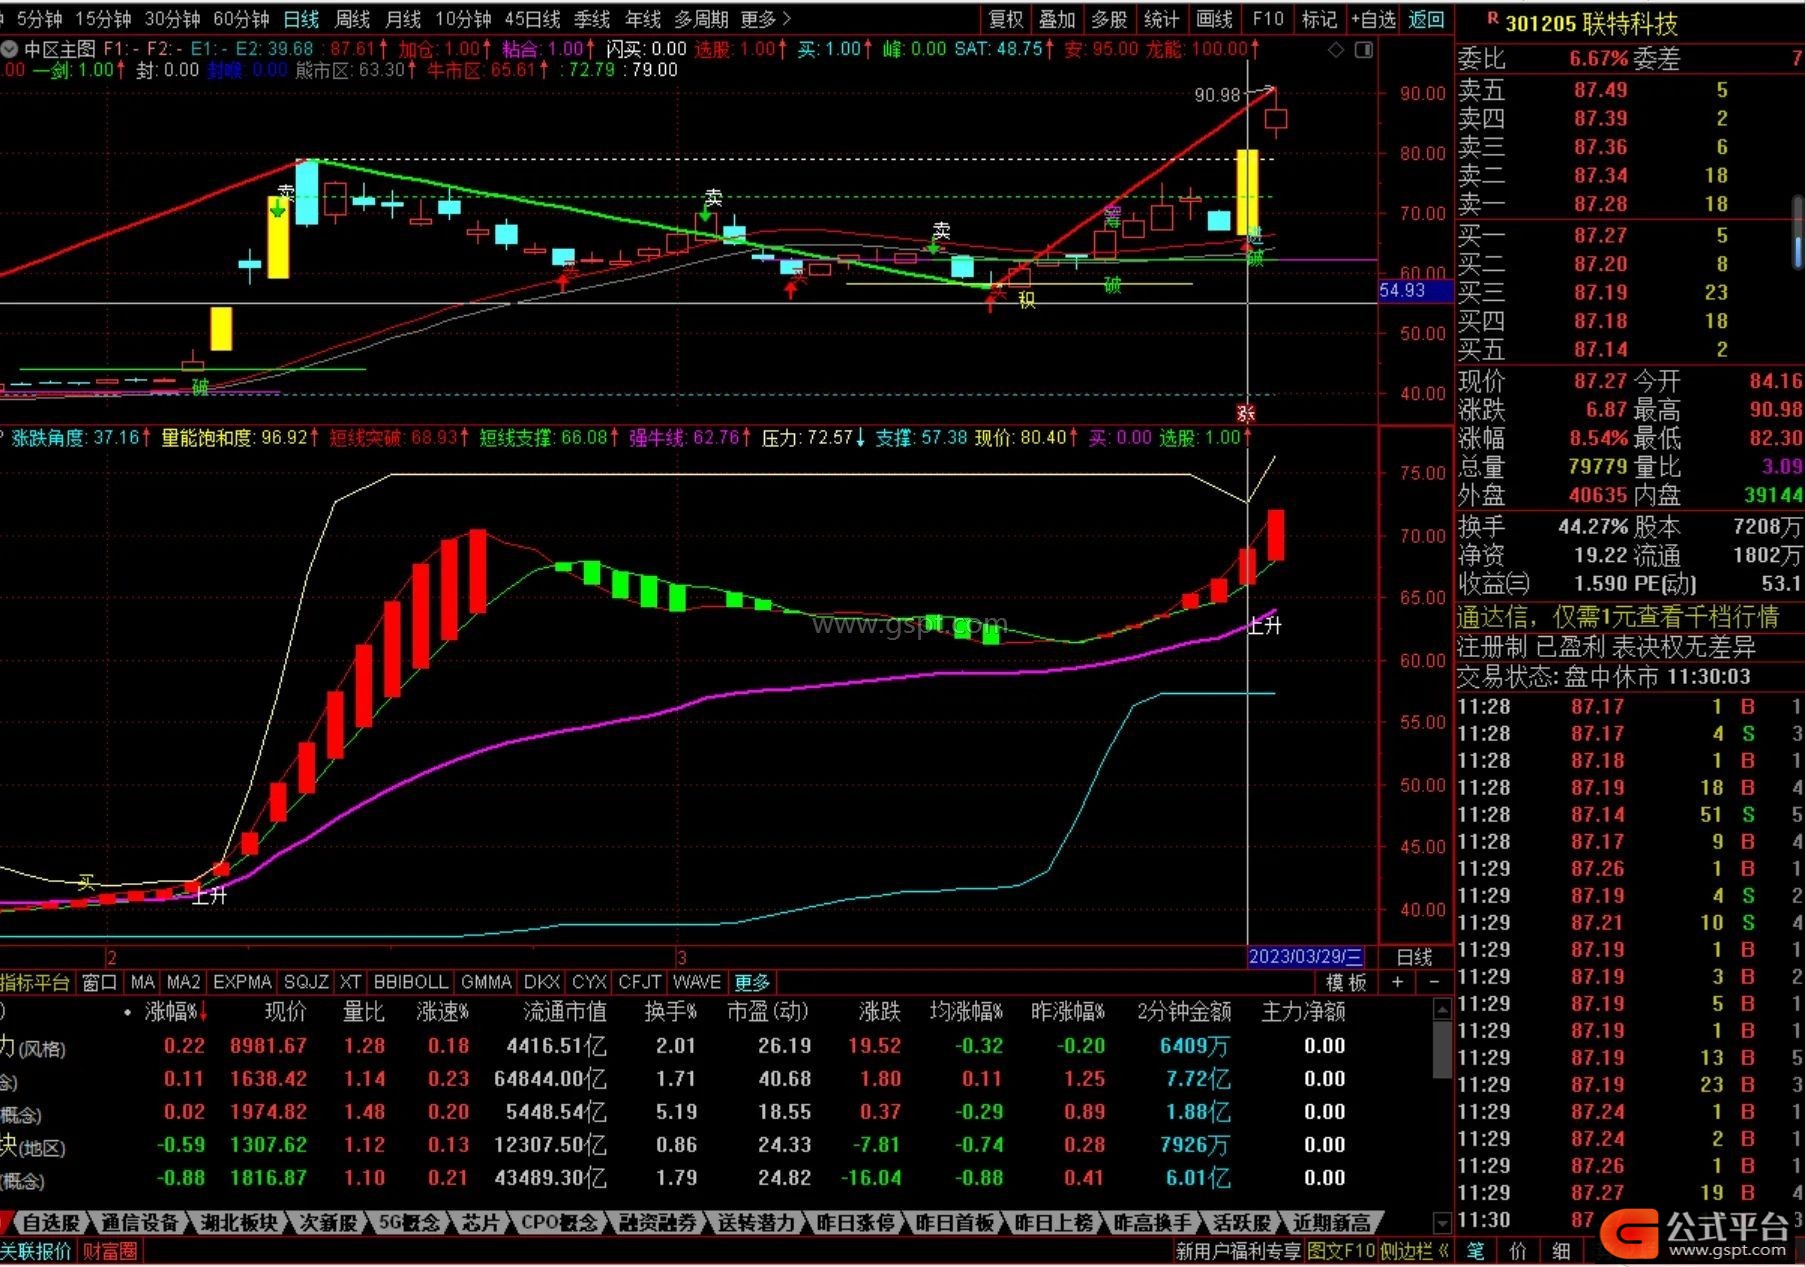Image resolution: width=1805 pixels, height=1267 pixels.
Task: Apply BBIBOLL indicator
Action: pyautogui.click(x=410, y=982)
